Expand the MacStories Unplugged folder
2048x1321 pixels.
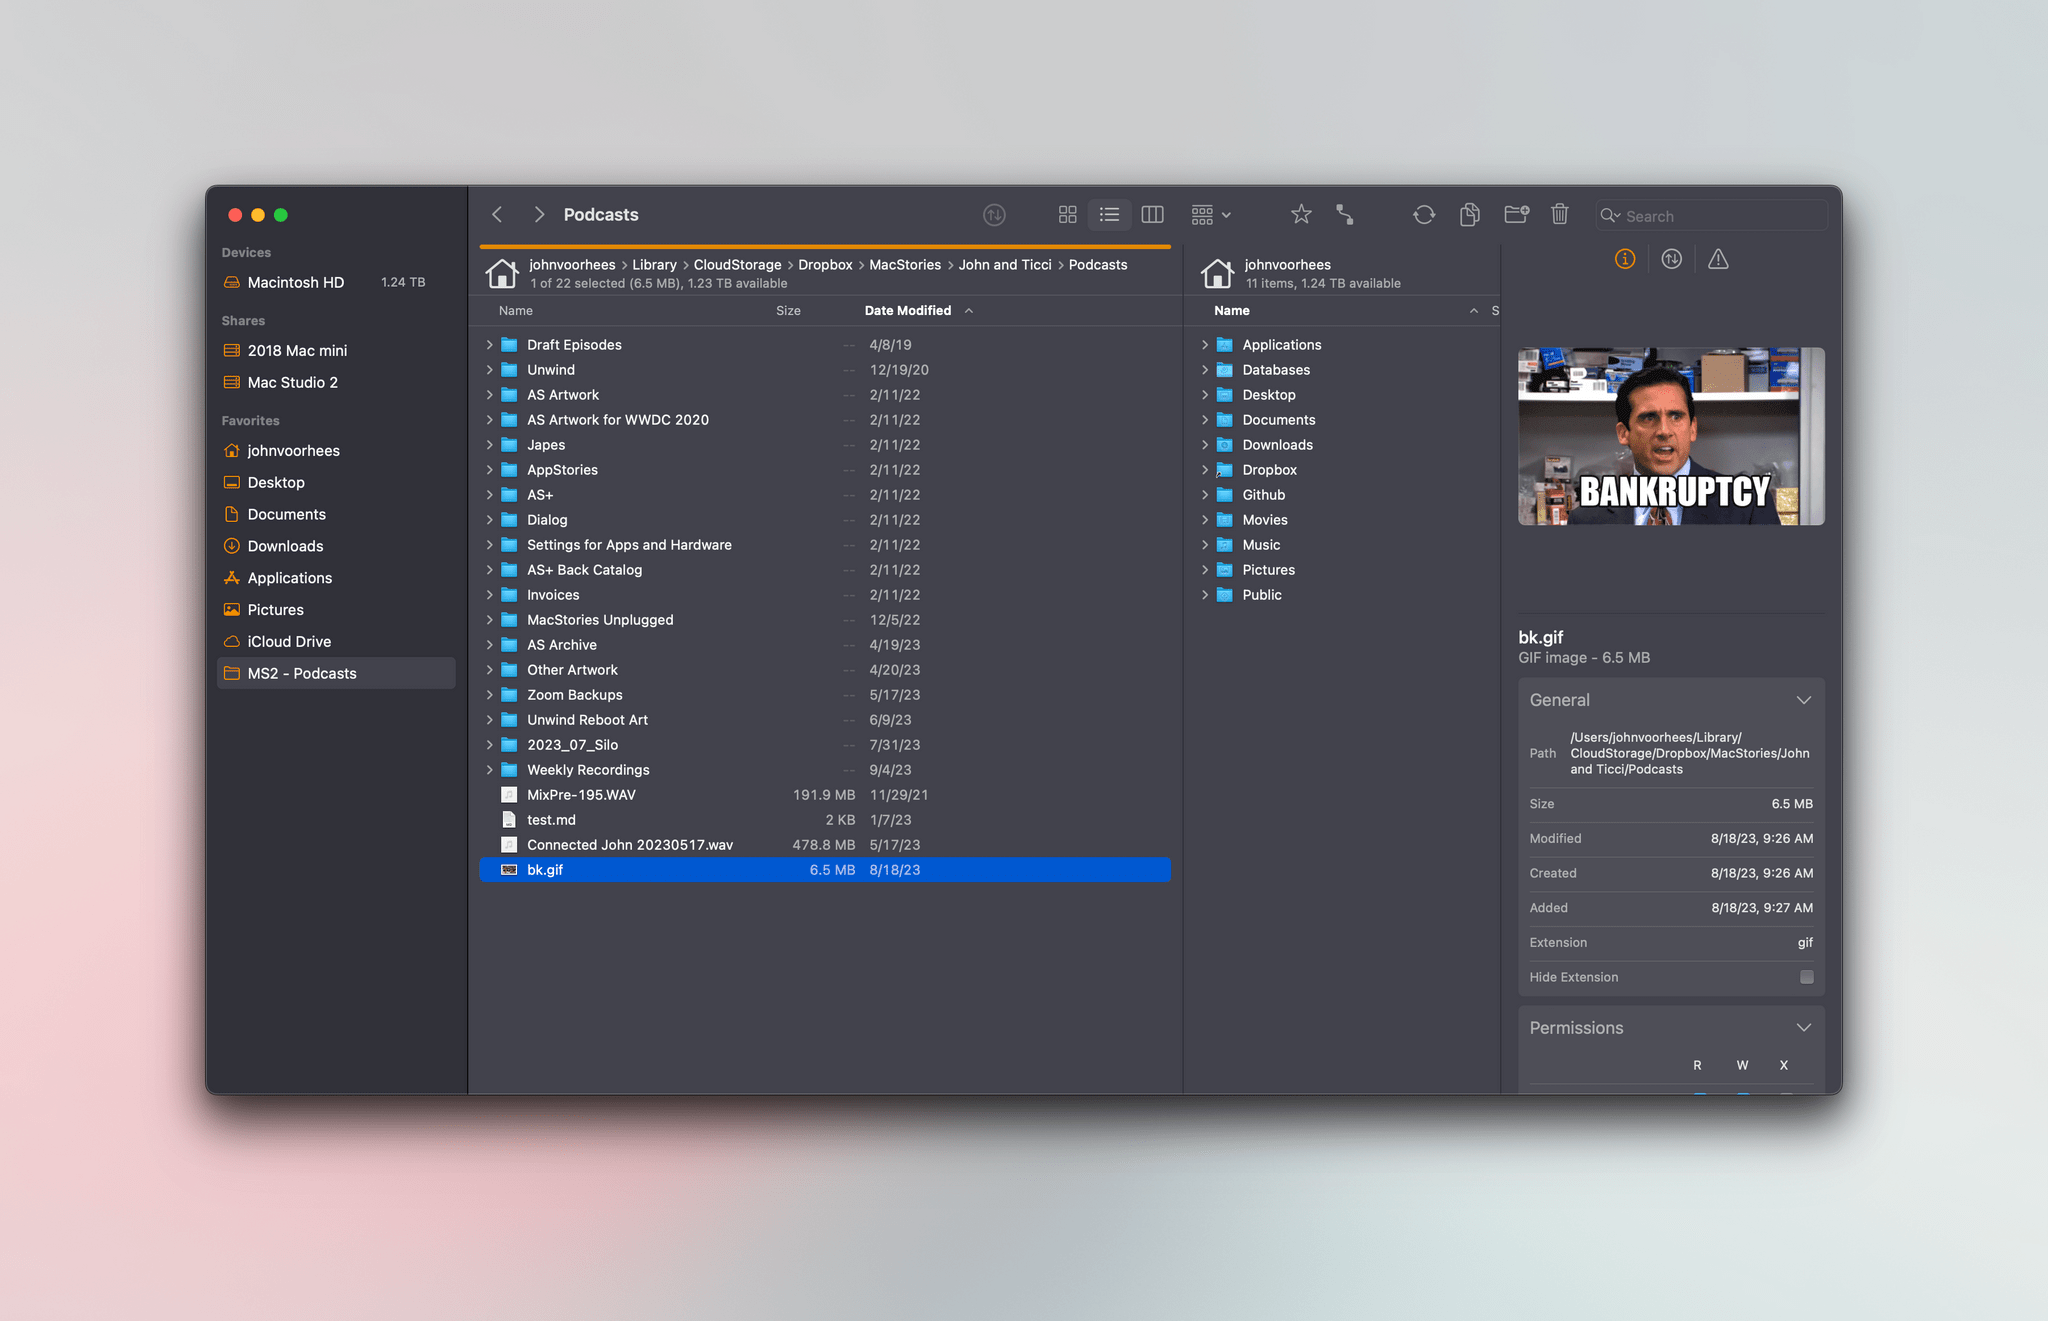[489, 620]
